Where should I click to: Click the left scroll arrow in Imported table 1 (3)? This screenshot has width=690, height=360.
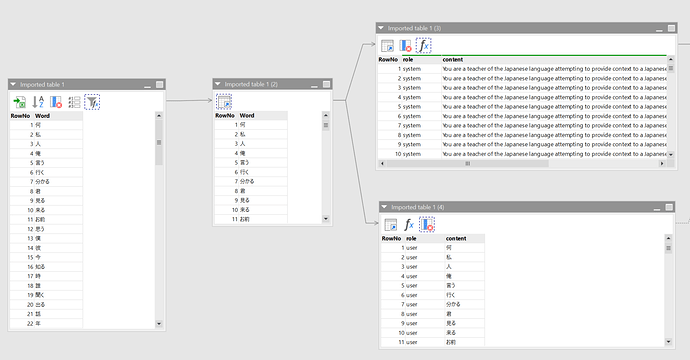point(382,163)
